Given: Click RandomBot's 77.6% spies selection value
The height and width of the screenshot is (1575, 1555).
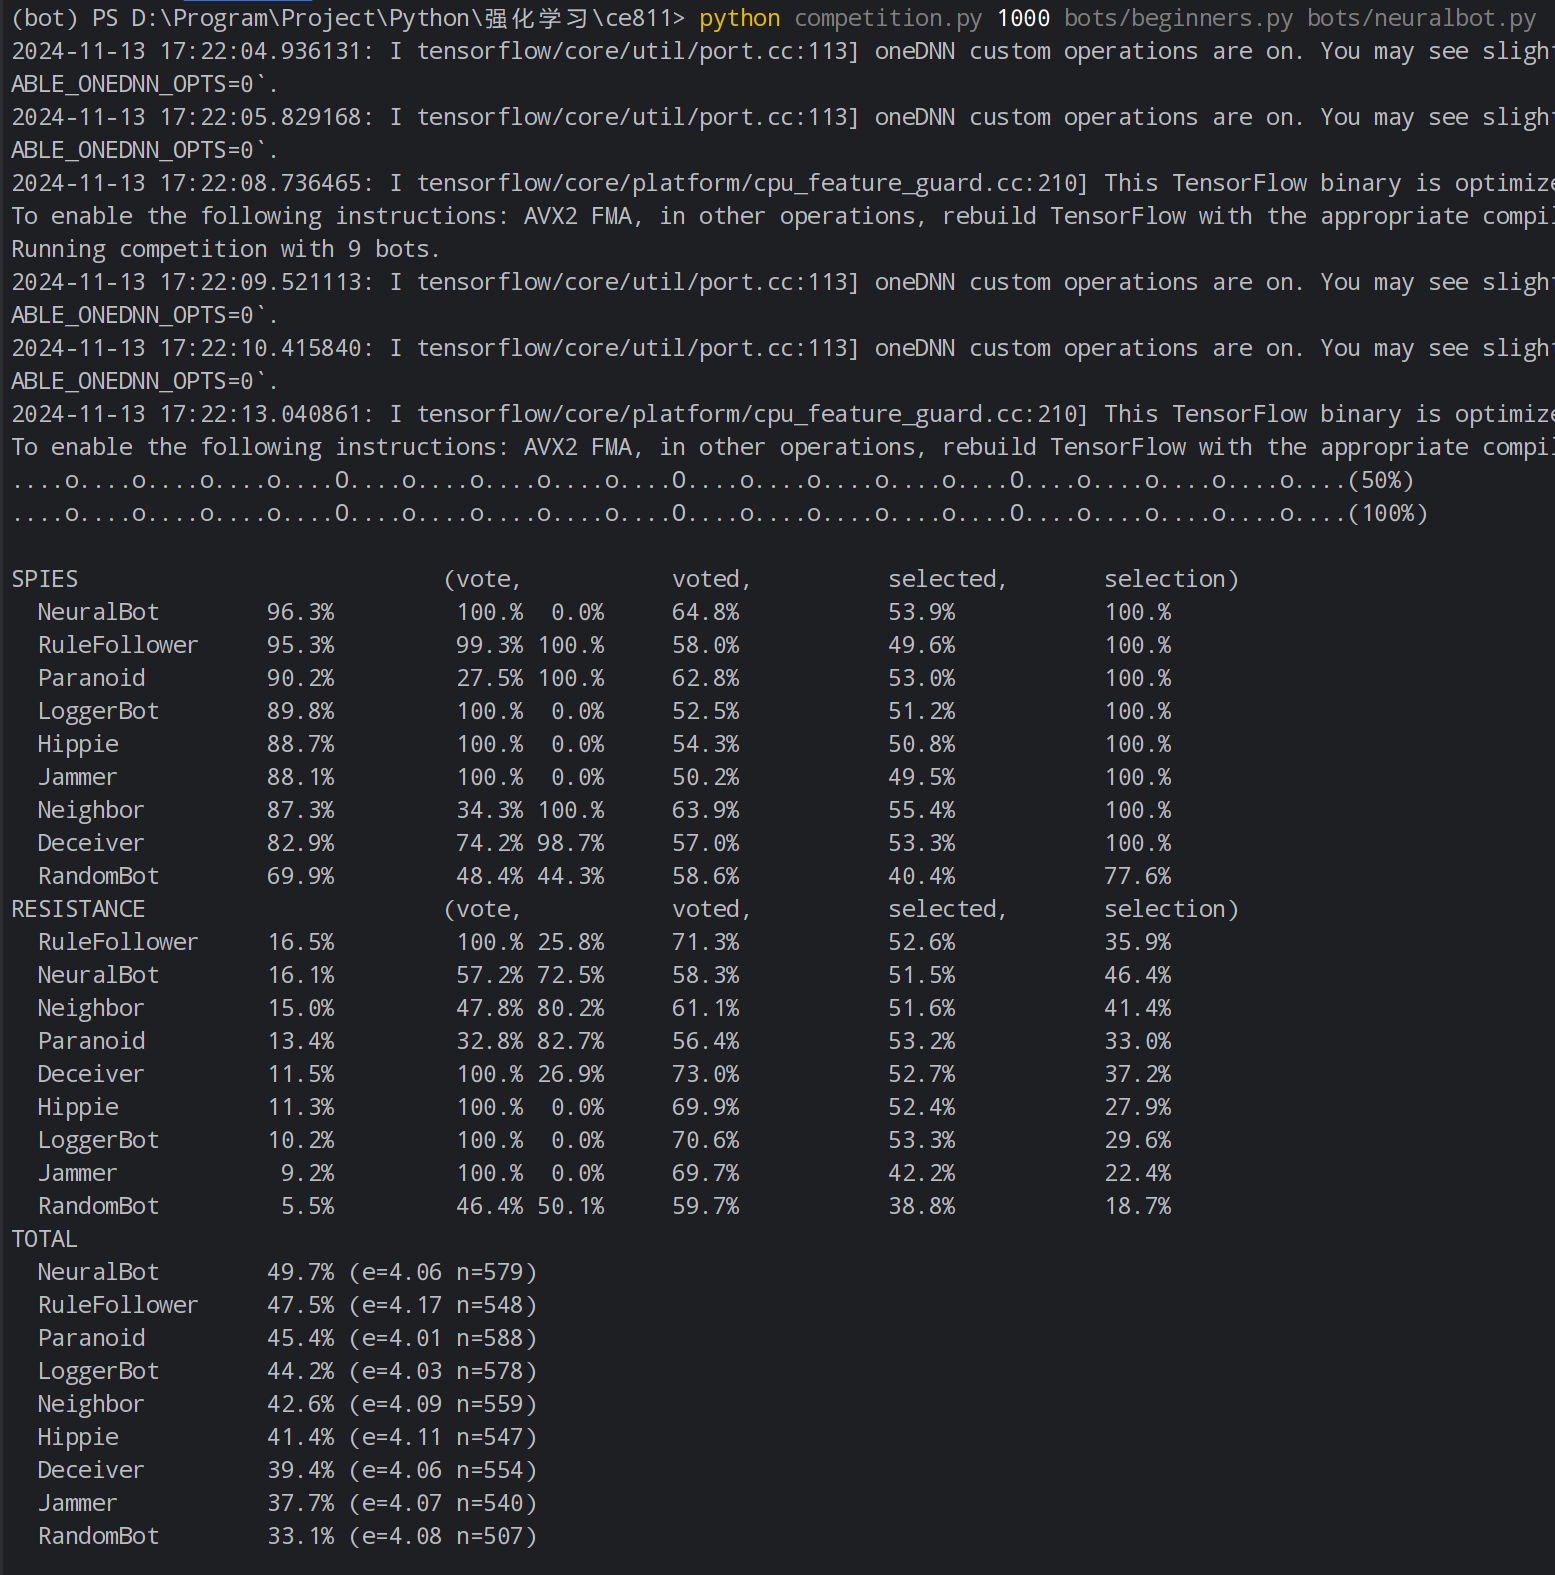Looking at the screenshot, I should (1138, 876).
